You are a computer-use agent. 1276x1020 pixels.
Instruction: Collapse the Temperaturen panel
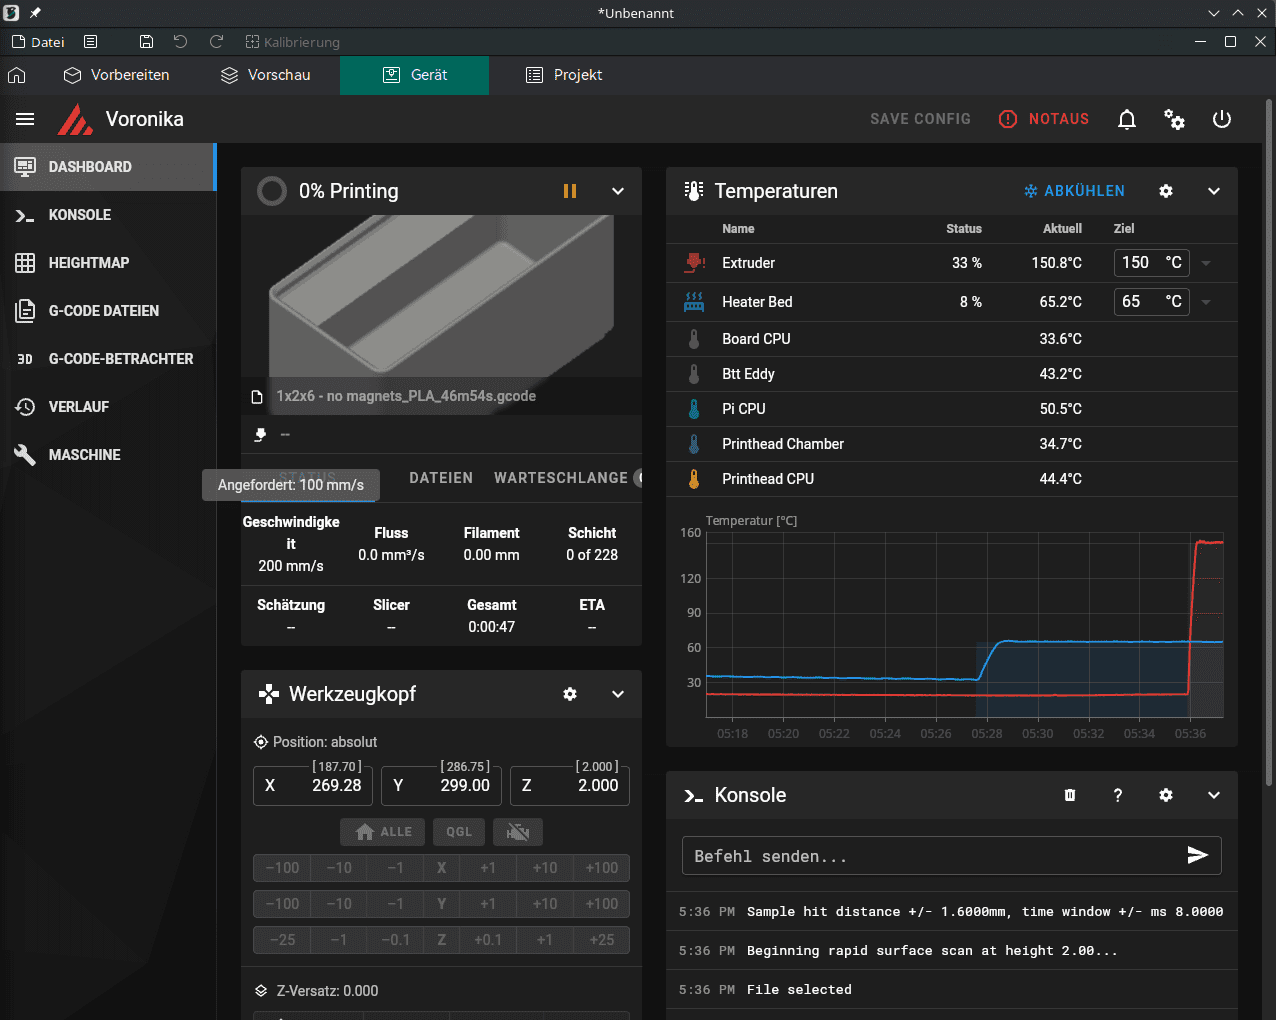pyautogui.click(x=1213, y=191)
